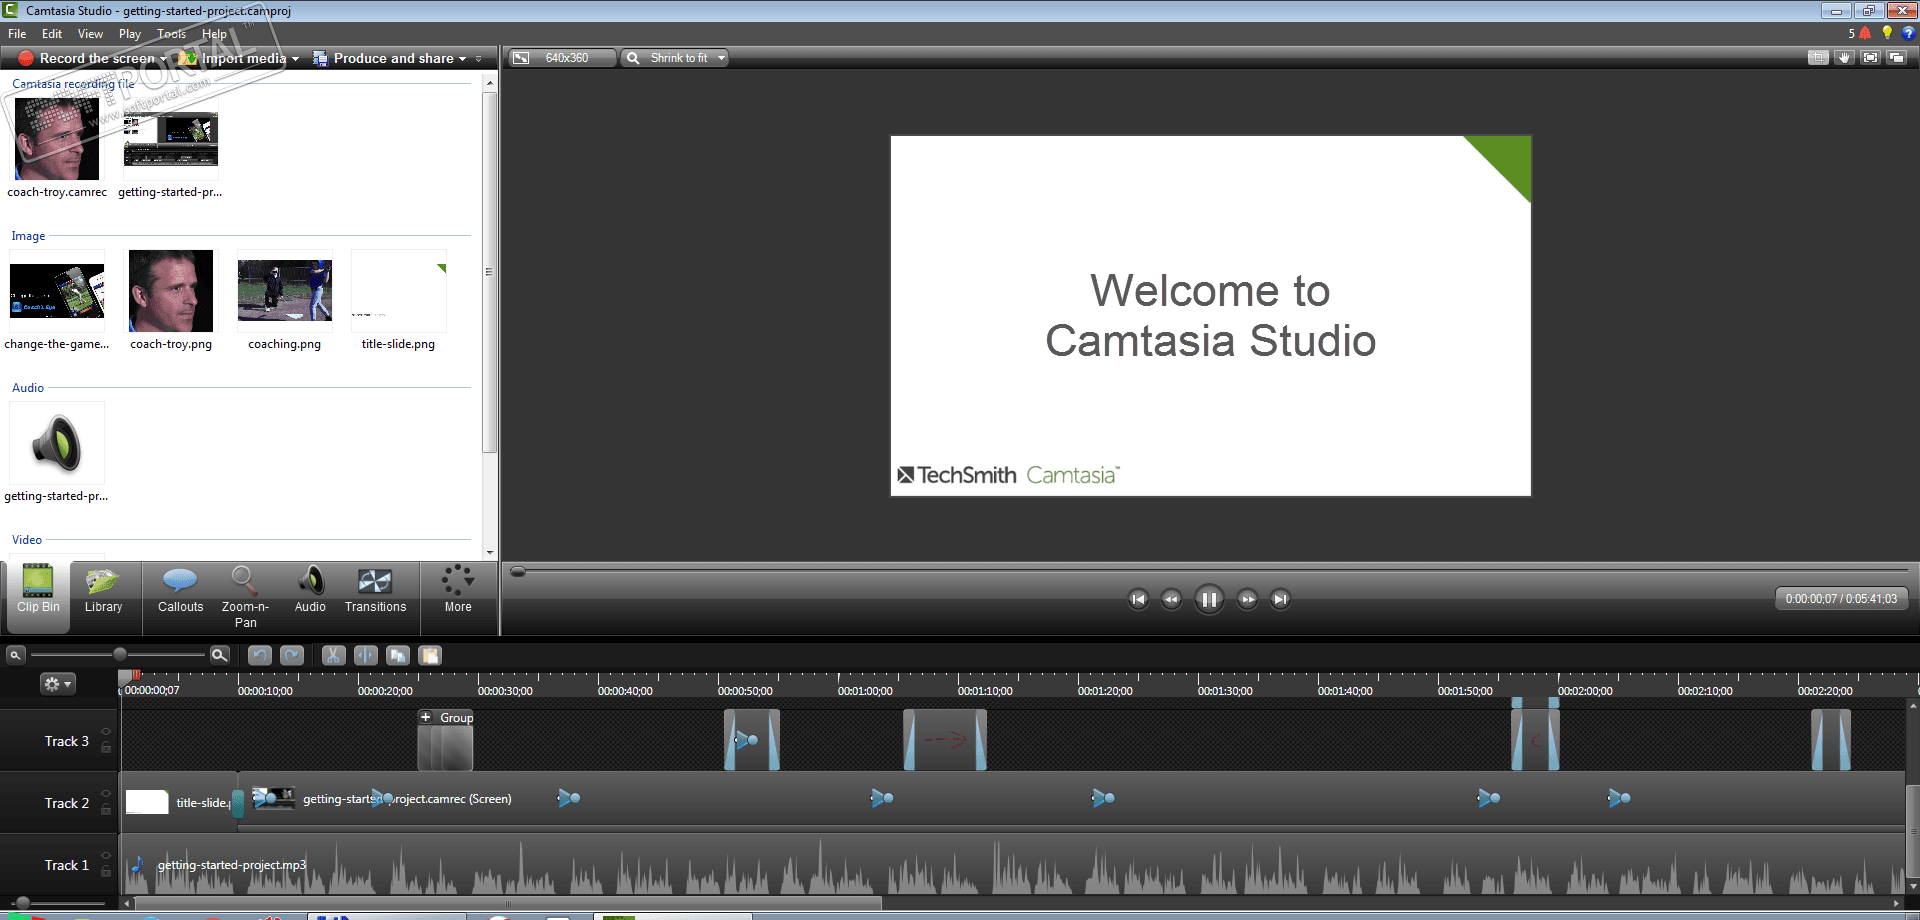Open the tips lightbulb
Viewport: 1920px width, 920px height.
point(1887,33)
